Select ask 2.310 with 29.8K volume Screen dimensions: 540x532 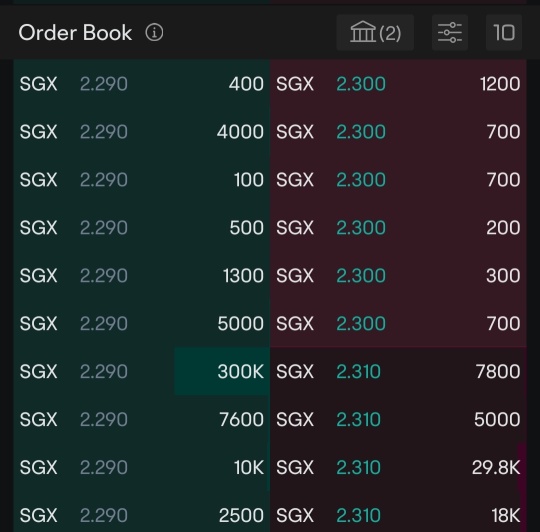(x=398, y=467)
